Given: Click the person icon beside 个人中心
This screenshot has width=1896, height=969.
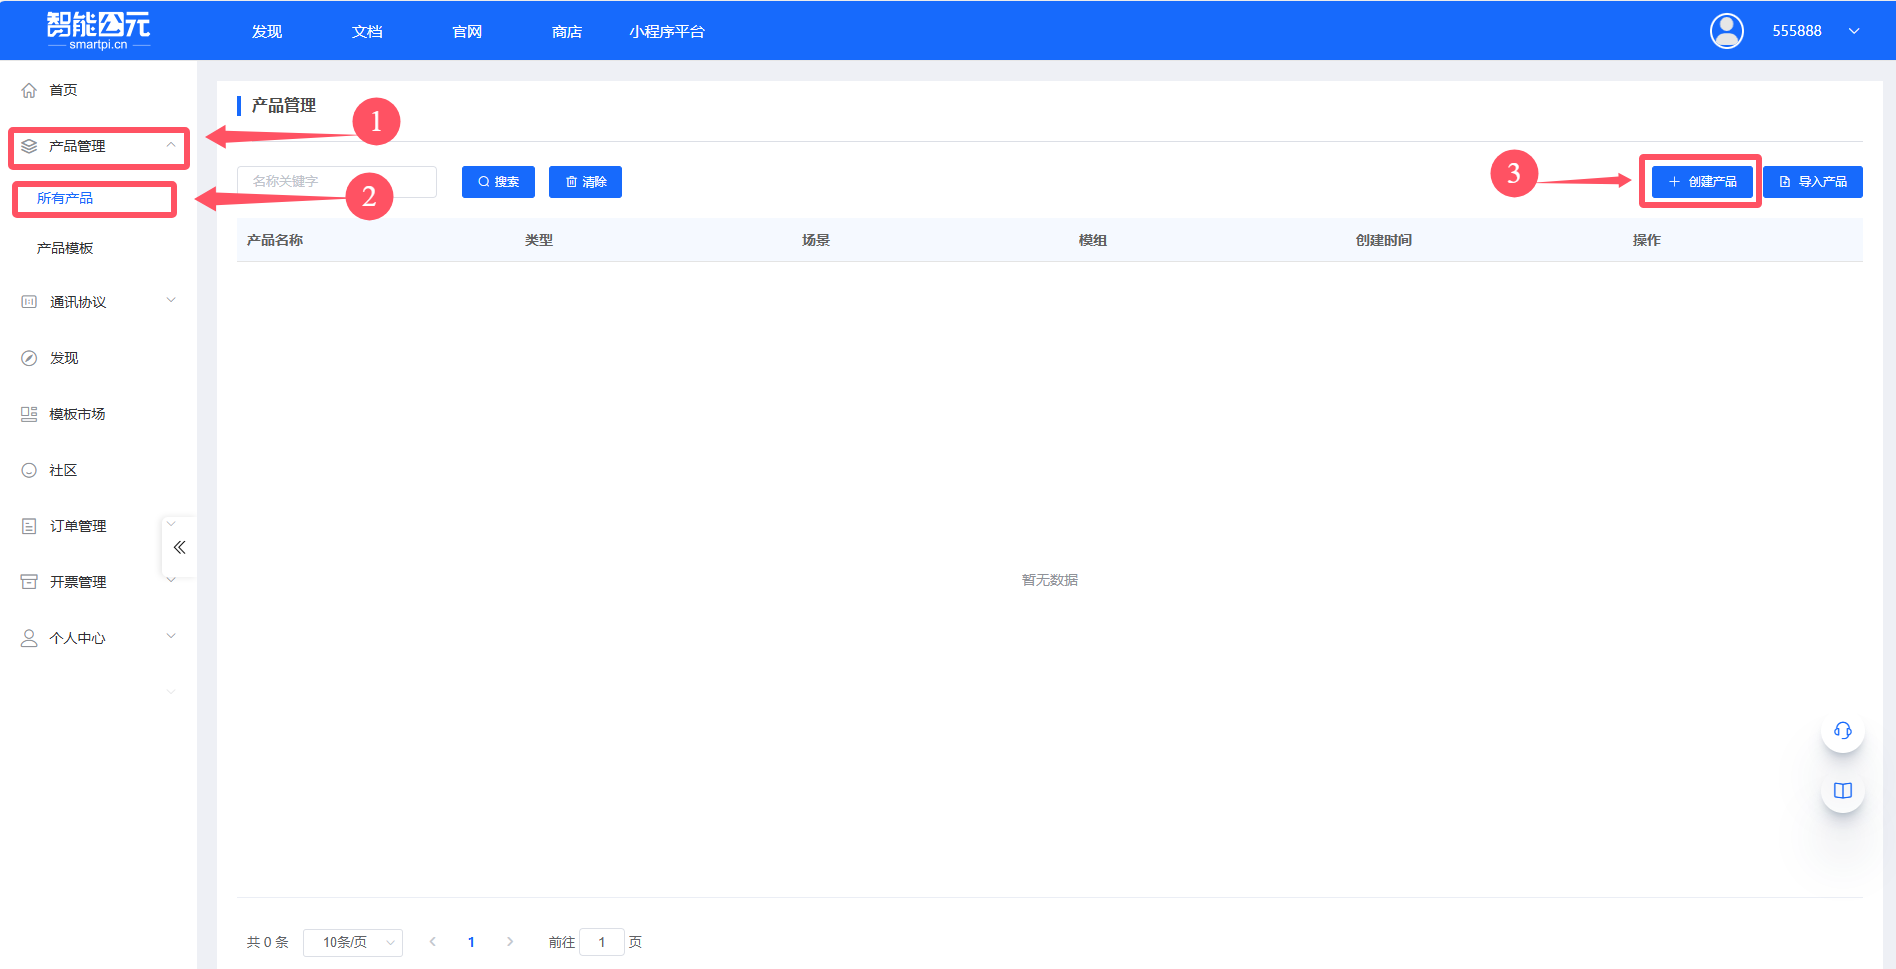Looking at the screenshot, I should click(29, 638).
